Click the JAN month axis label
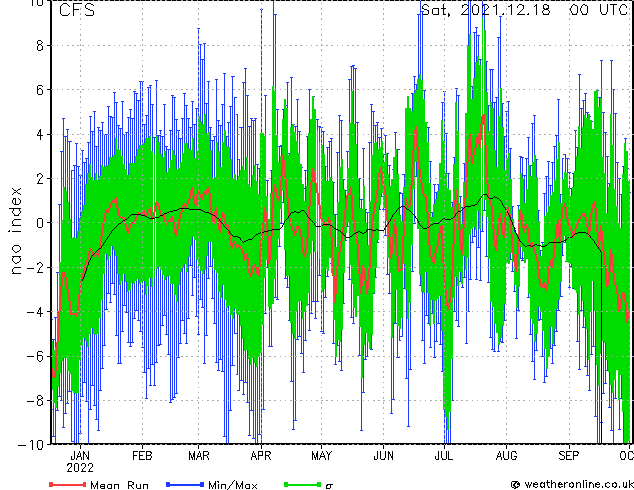Viewport: 634px width, 490px height. [80, 456]
